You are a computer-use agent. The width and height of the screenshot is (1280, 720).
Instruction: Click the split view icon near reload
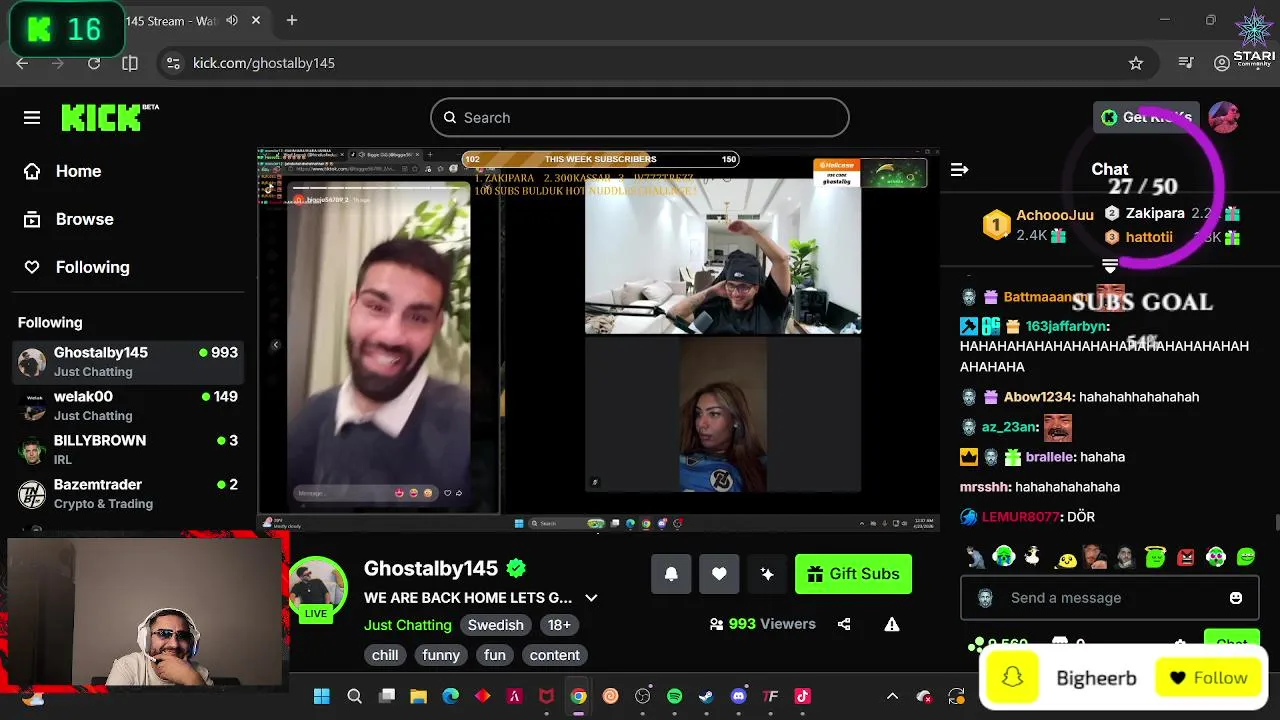(130, 63)
